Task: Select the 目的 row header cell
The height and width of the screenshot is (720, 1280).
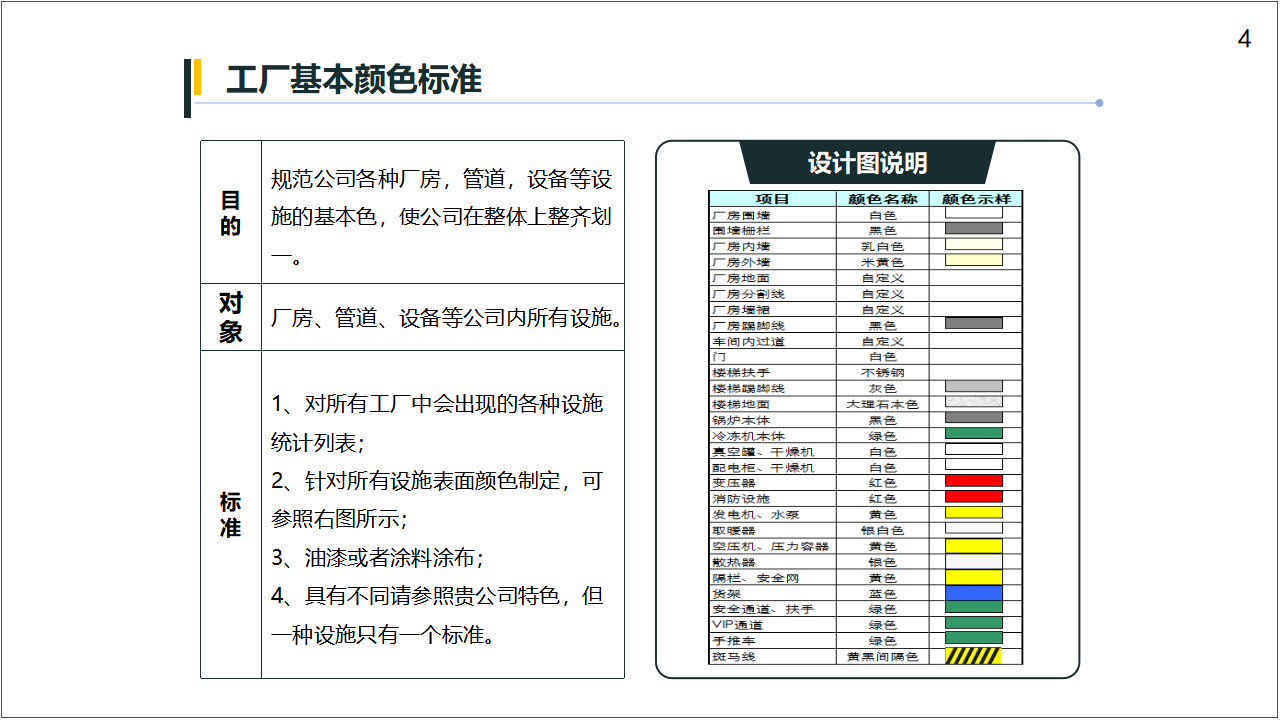Action: point(231,212)
